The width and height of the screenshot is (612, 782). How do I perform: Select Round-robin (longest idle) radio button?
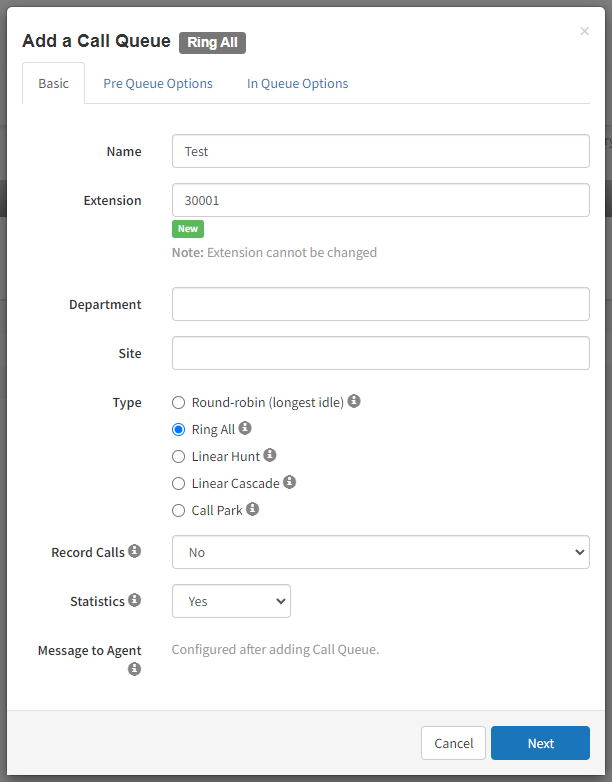pos(179,402)
